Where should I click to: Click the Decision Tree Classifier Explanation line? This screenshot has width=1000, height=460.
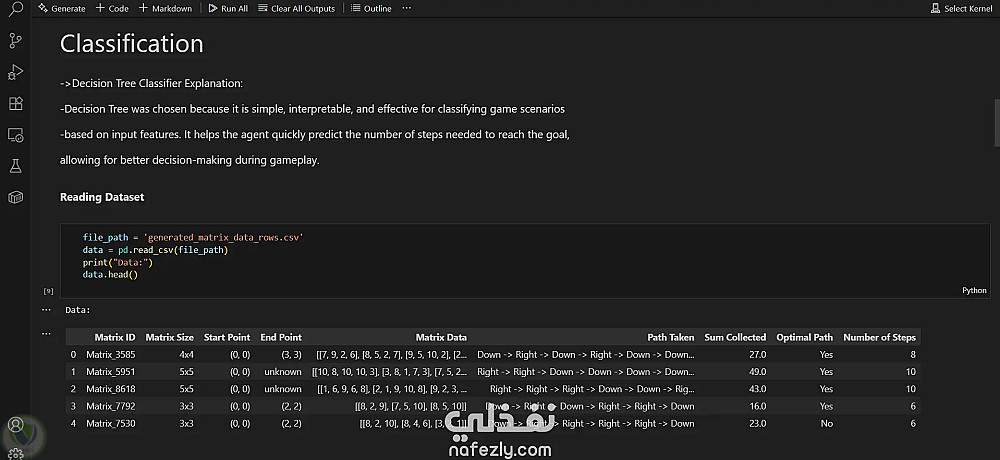[x=152, y=84]
